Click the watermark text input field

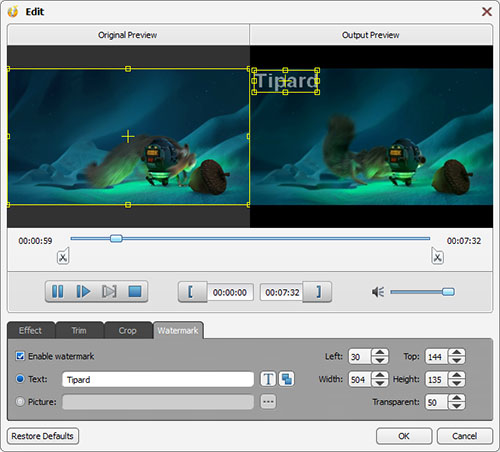tap(158, 379)
